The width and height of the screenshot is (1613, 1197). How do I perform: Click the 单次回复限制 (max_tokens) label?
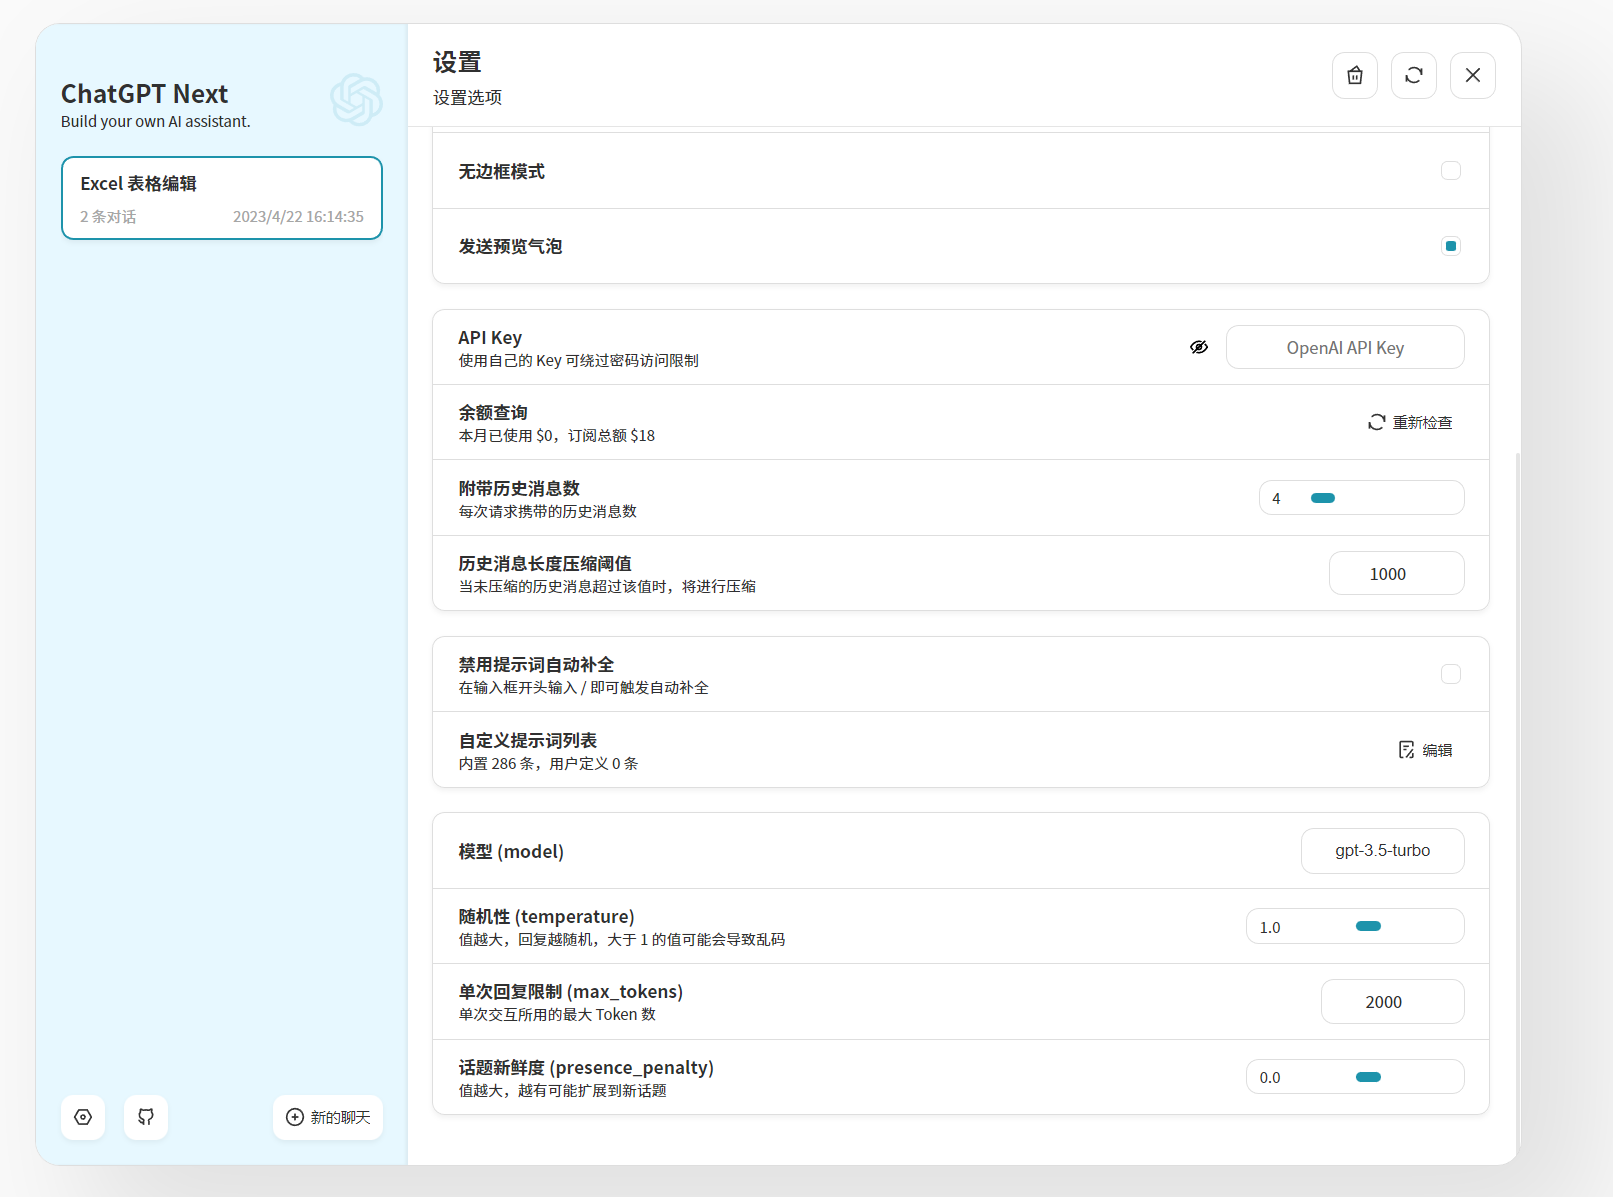tap(571, 991)
